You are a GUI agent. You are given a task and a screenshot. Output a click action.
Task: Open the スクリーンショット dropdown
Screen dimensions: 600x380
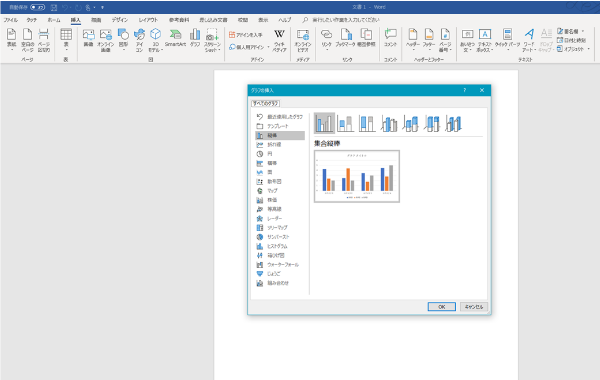click(x=212, y=40)
